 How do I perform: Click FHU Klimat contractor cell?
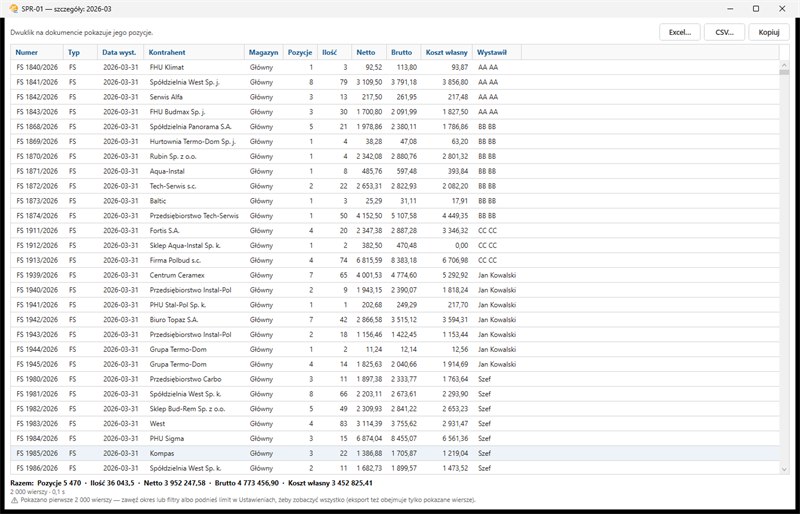tap(167, 67)
